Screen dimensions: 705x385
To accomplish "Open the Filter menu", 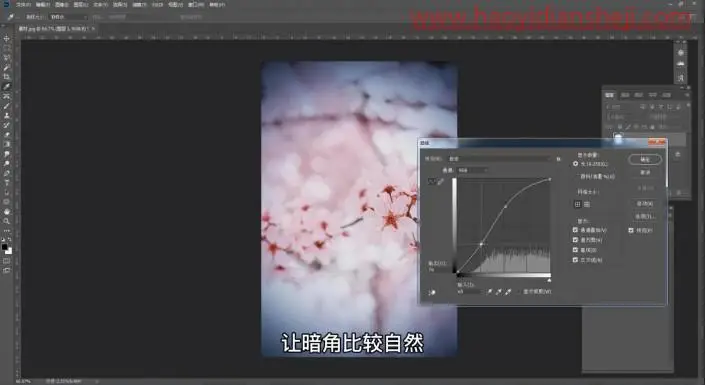I will pyautogui.click(x=140, y=4).
